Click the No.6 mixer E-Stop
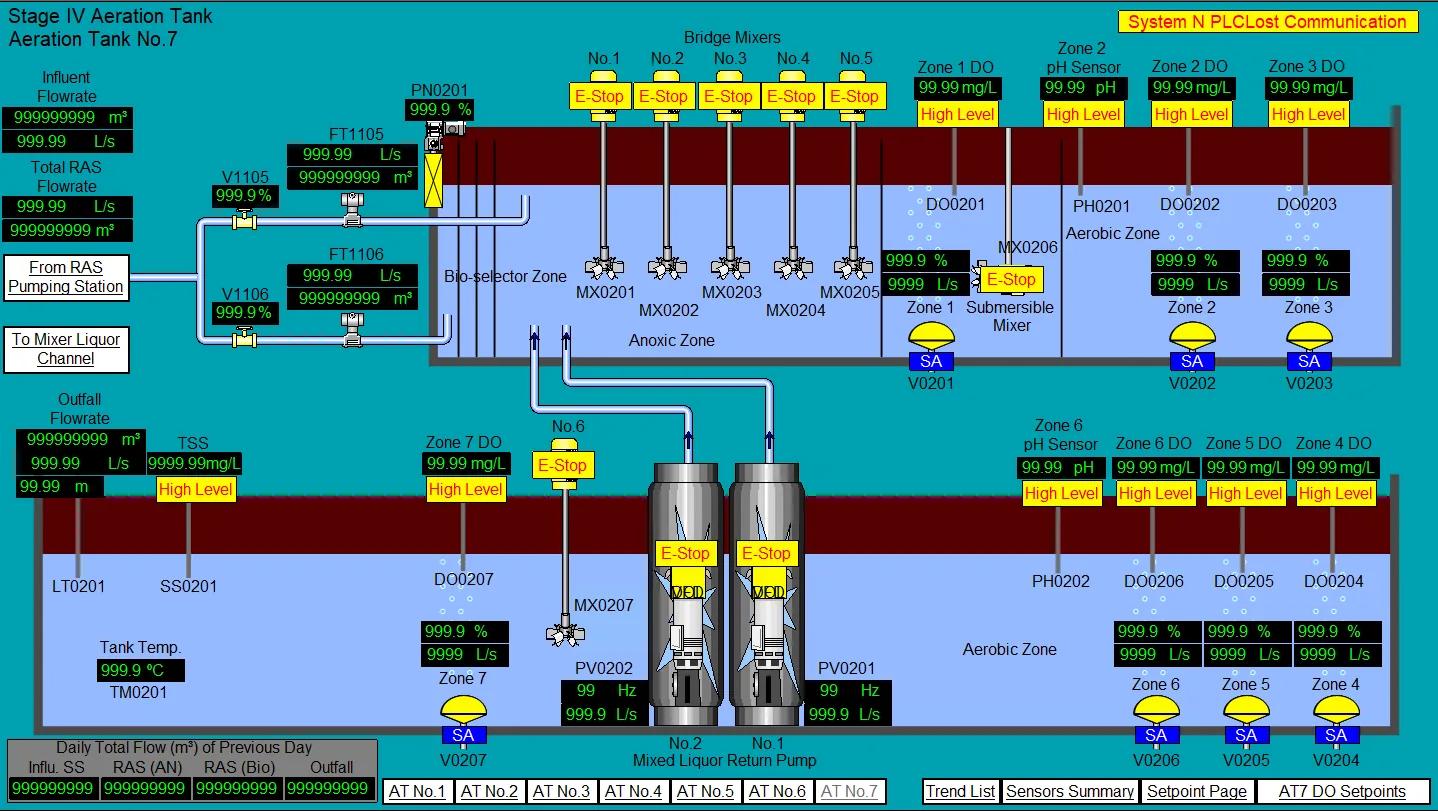Screen dimensions: 1438x811 (x=563, y=465)
